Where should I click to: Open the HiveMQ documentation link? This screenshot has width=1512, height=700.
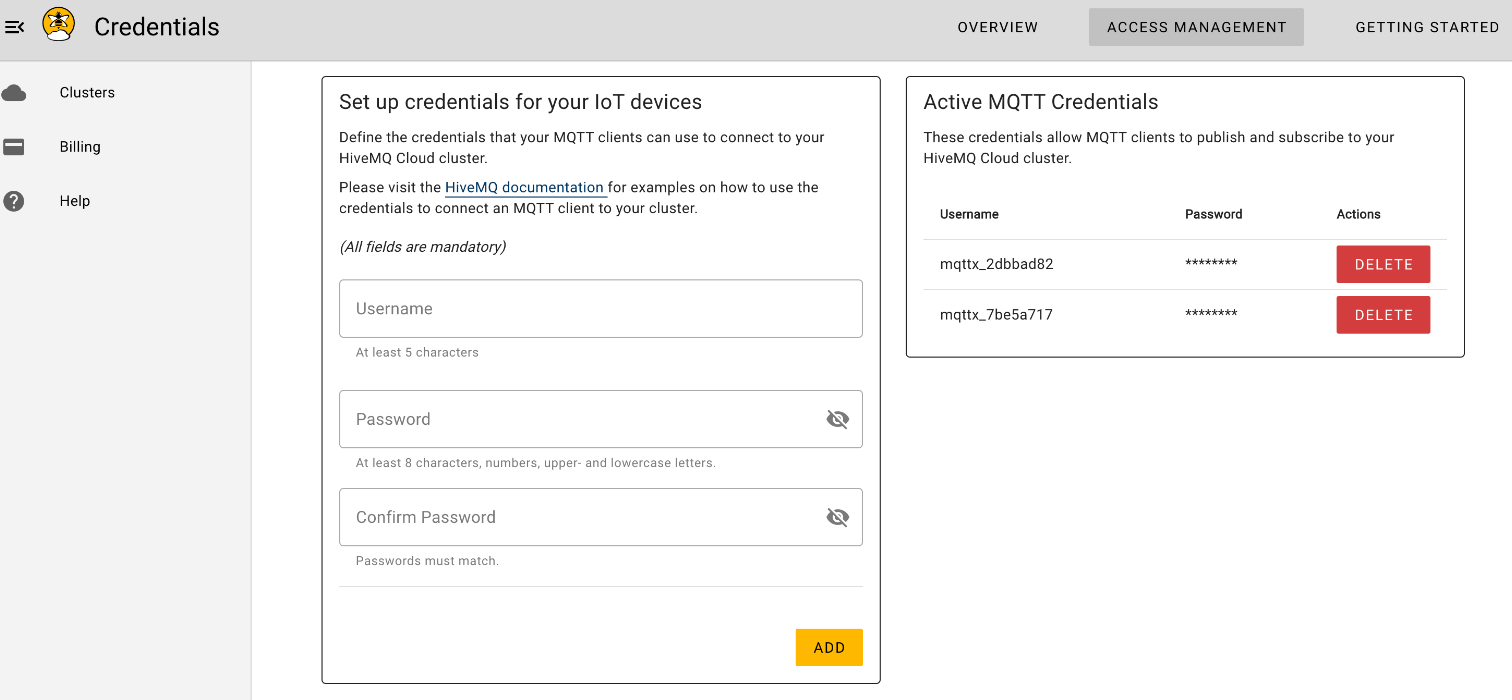coord(524,187)
